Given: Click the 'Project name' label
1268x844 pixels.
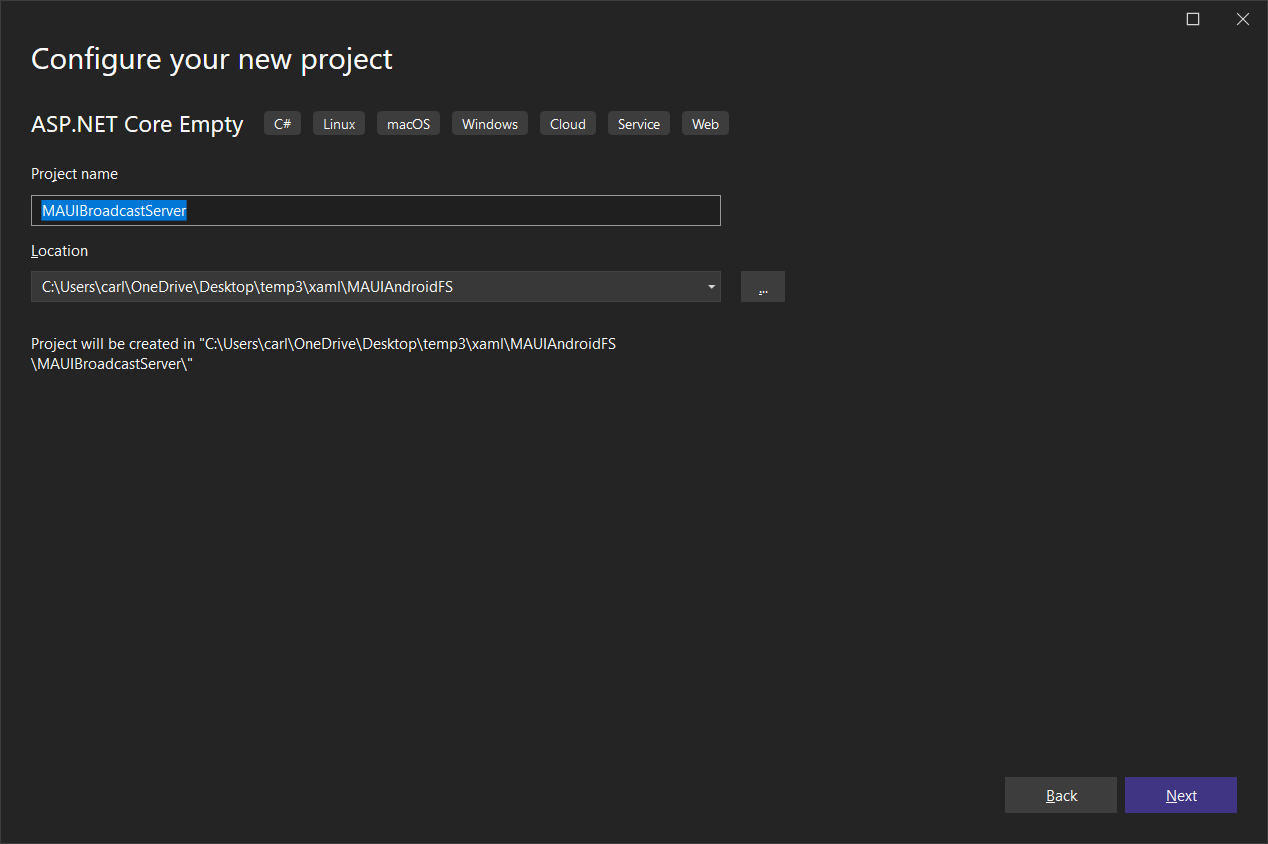Looking at the screenshot, I should point(74,174).
